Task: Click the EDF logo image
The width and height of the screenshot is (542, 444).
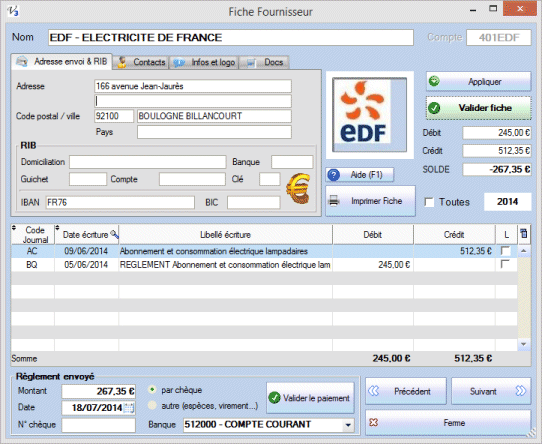Action: (370, 115)
